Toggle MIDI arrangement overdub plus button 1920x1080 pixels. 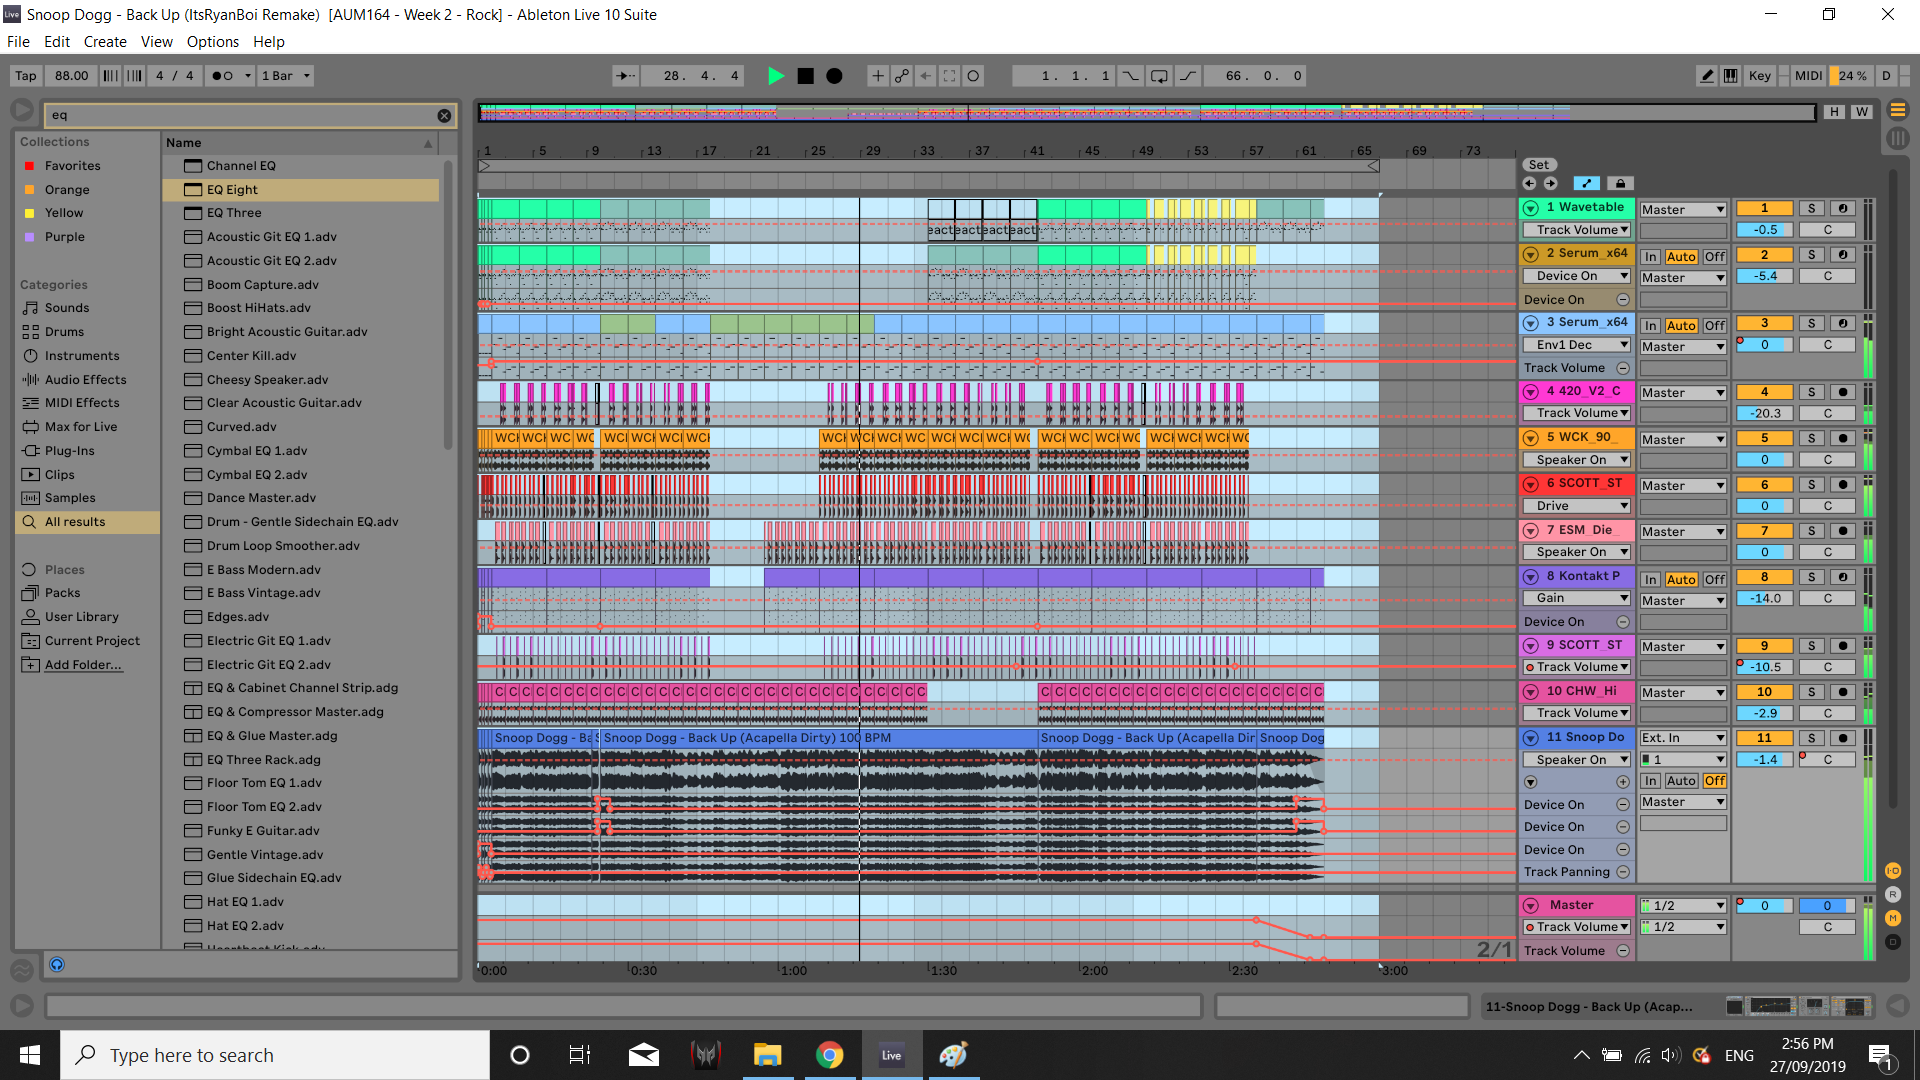pos(877,76)
